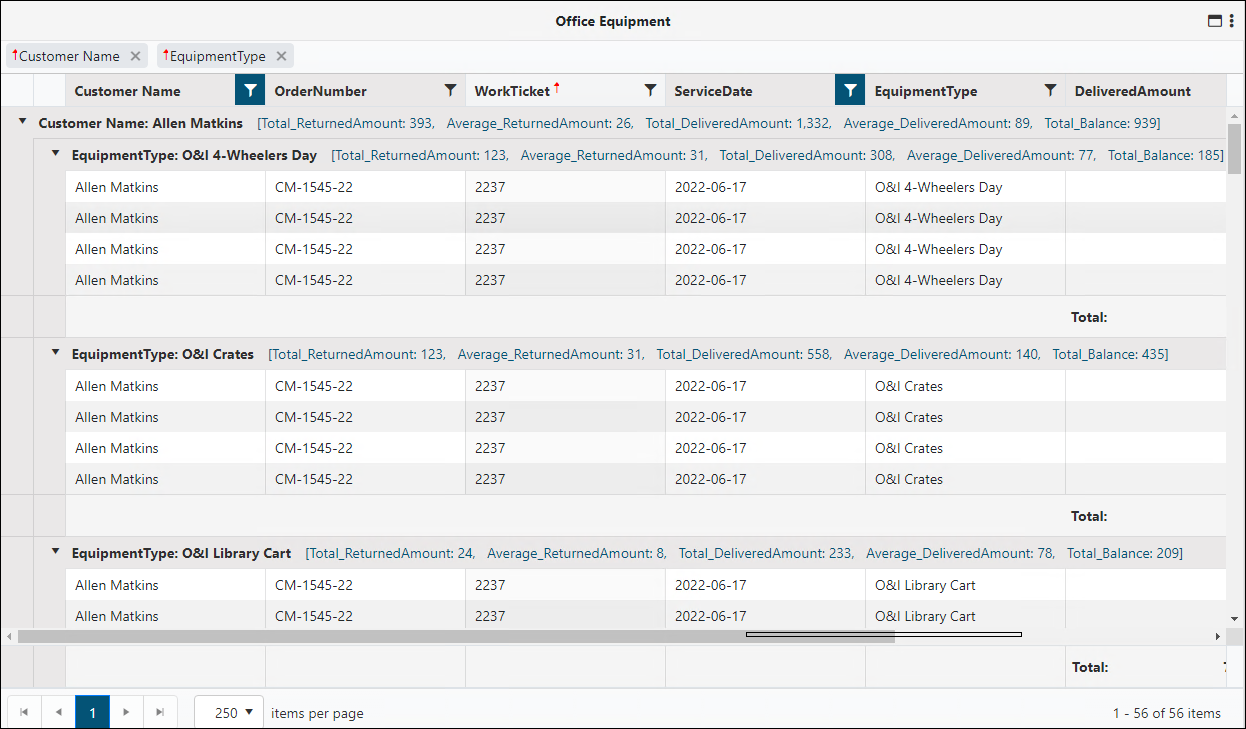Viewport: 1246px width, 729px height.
Task: Select page 1 in the pager
Action: (x=92, y=712)
